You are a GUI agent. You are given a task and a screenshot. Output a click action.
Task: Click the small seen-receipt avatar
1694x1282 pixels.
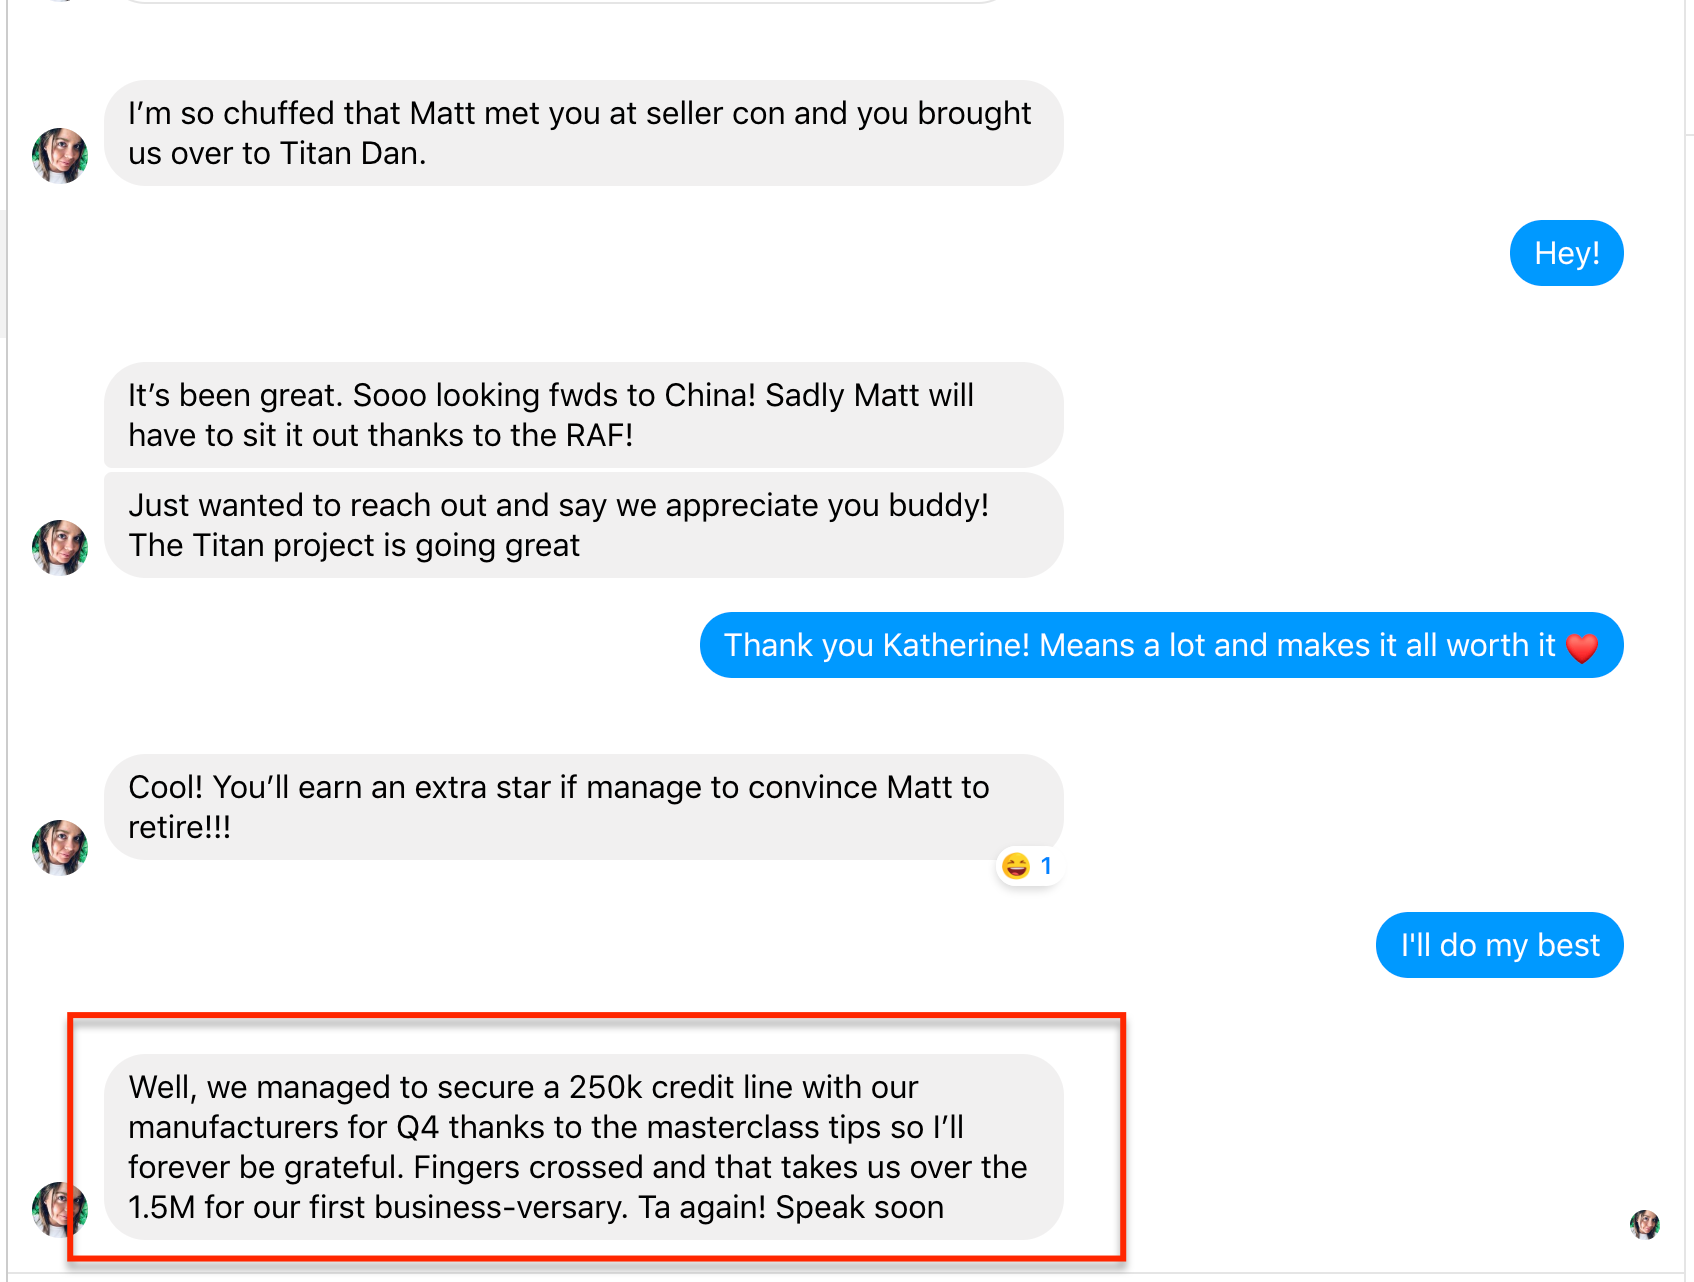click(x=1644, y=1224)
